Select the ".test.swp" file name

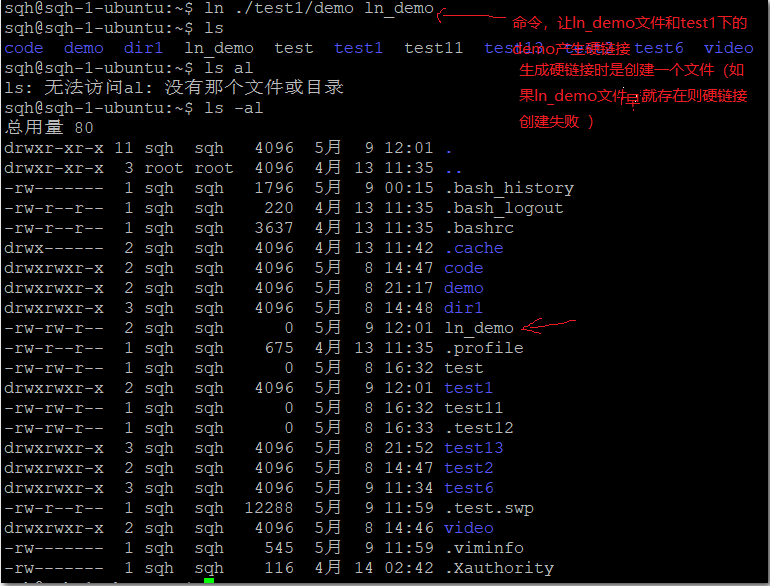click(x=489, y=508)
